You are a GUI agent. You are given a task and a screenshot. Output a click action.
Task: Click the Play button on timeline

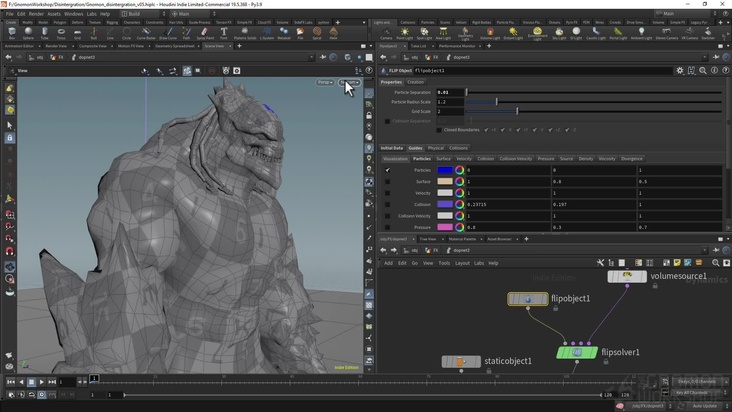click(x=42, y=382)
